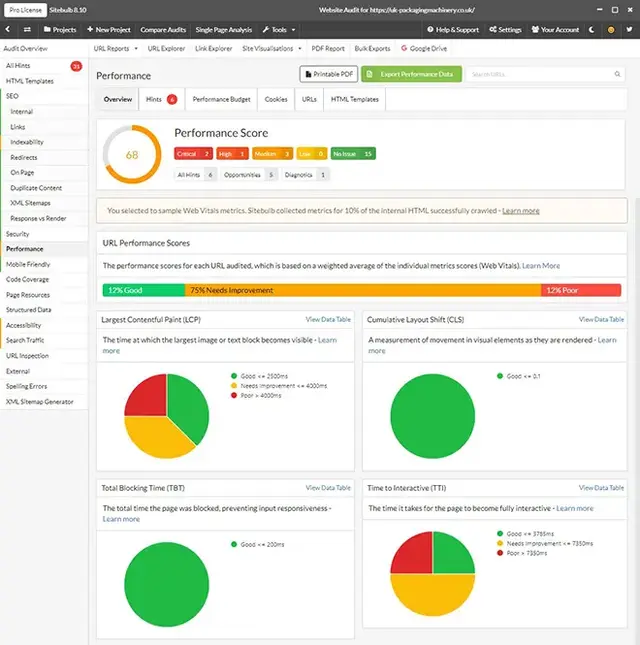Screen dimensions: 640x645
Task: Filter by Critical hints badge
Action: pyautogui.click(x=193, y=154)
